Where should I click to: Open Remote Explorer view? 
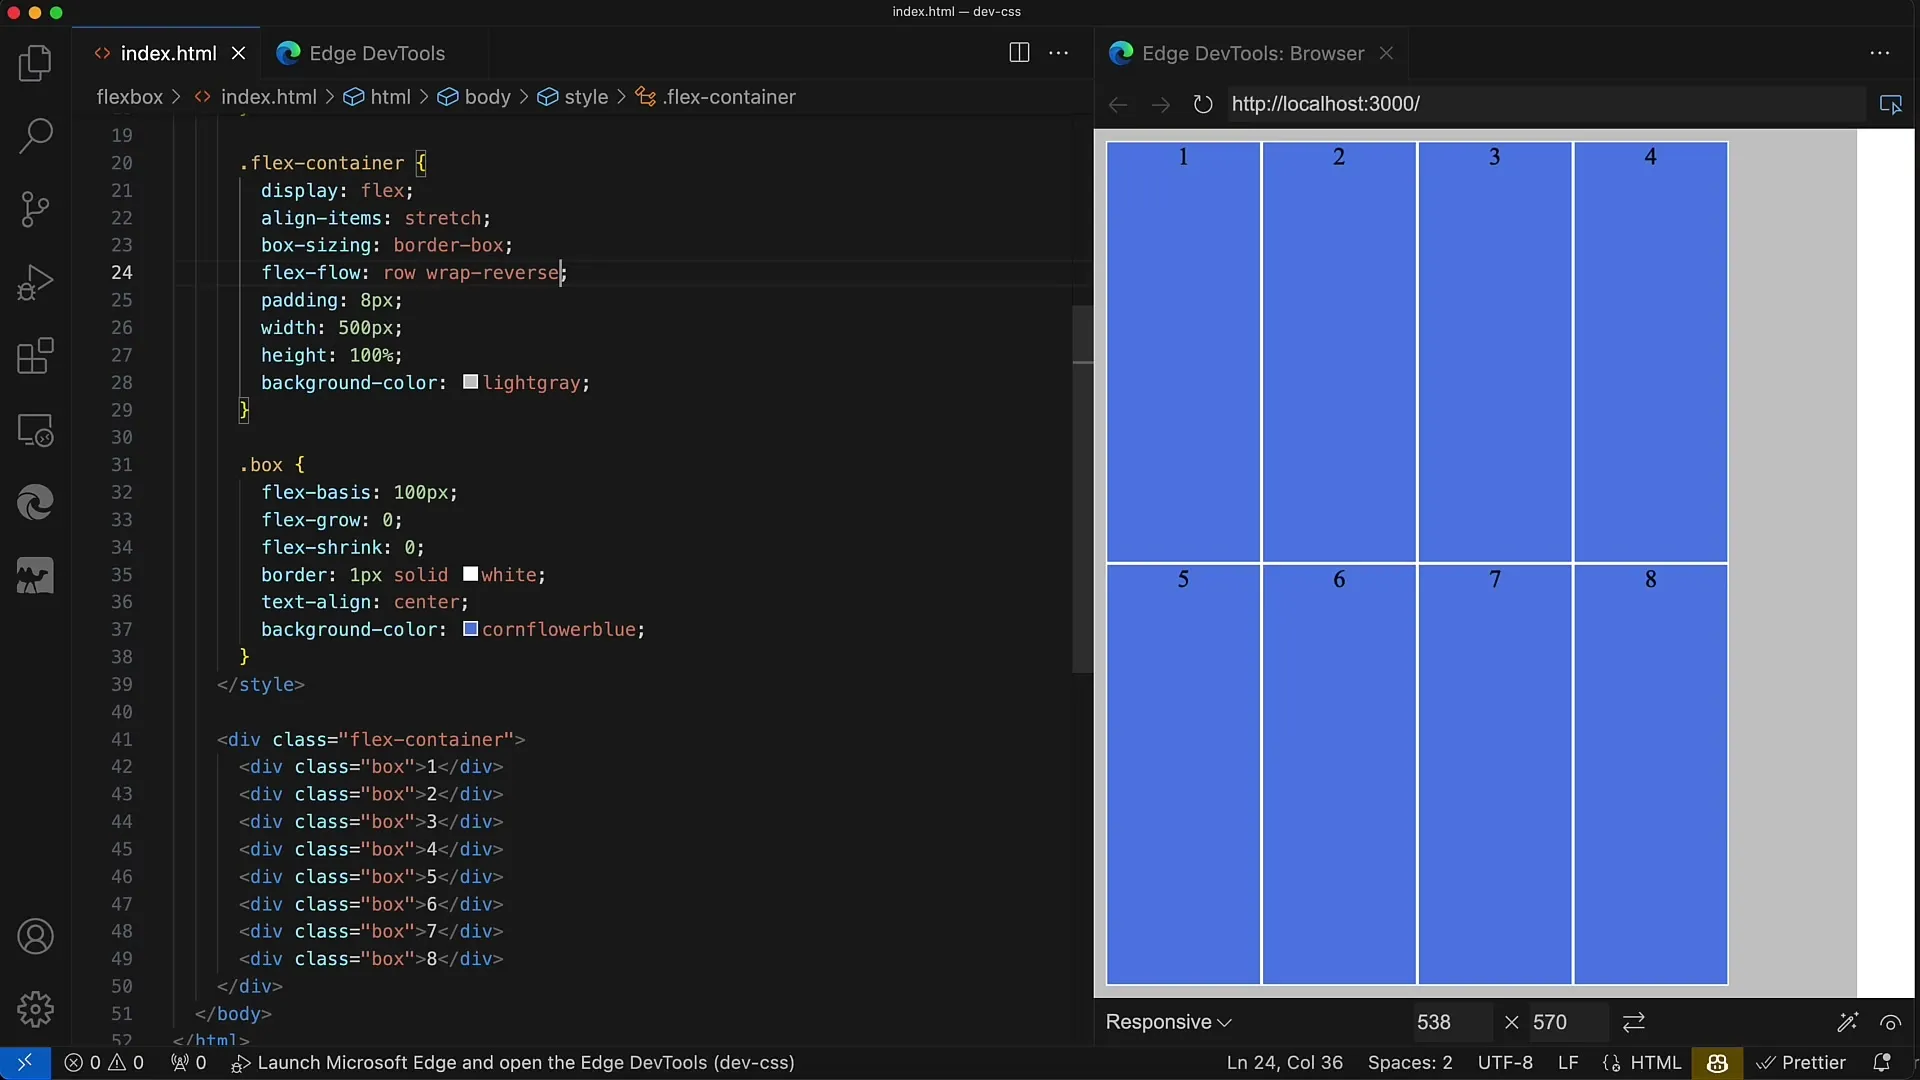point(35,430)
